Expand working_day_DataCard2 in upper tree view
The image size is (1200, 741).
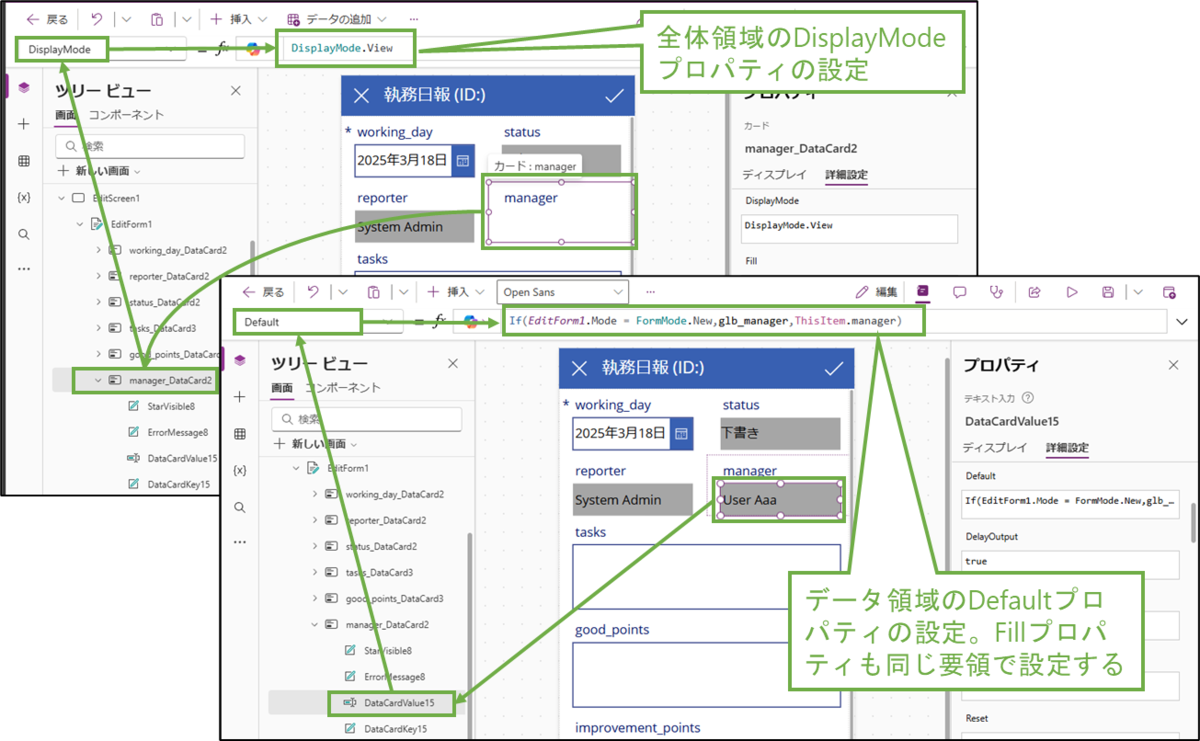tap(98, 250)
